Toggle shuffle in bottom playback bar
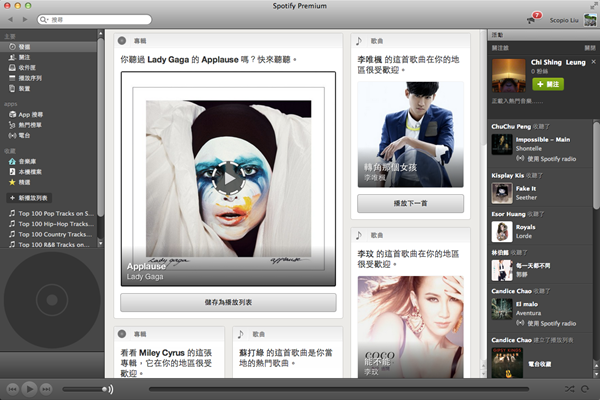This screenshot has height=400, width=600. tap(569, 388)
